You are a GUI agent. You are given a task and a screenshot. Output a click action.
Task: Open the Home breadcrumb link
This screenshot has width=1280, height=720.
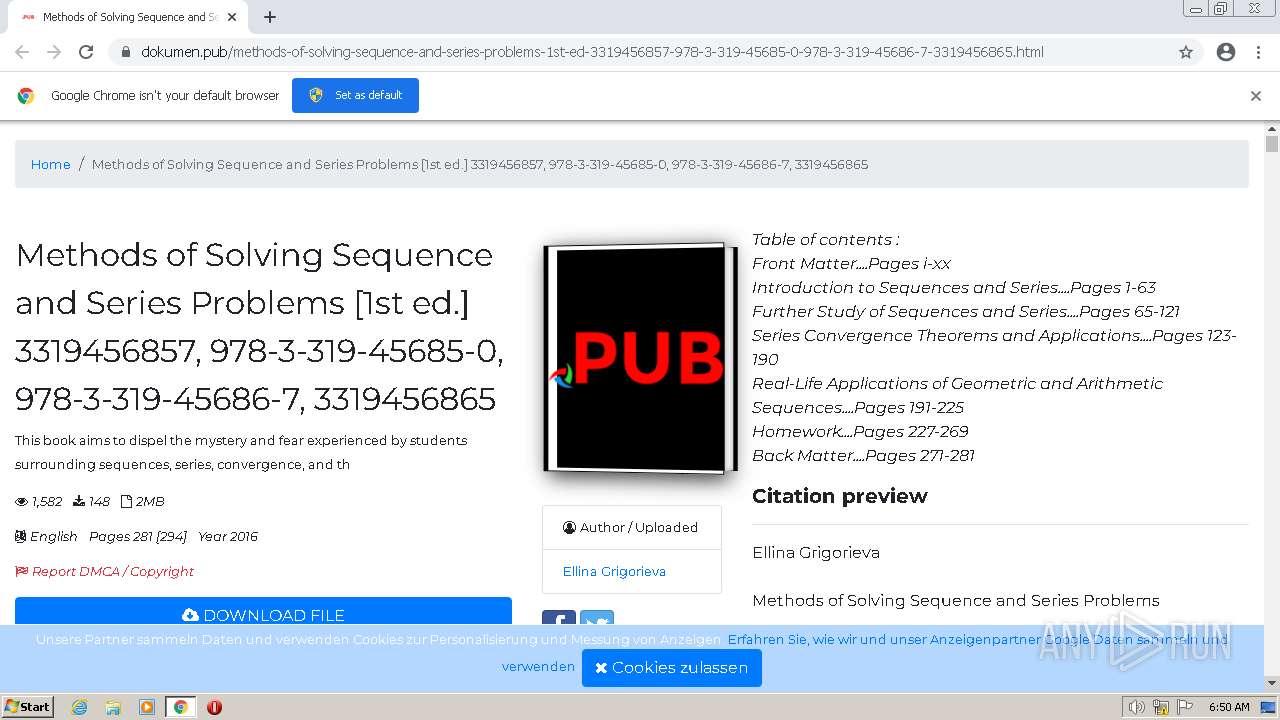pyautogui.click(x=50, y=164)
